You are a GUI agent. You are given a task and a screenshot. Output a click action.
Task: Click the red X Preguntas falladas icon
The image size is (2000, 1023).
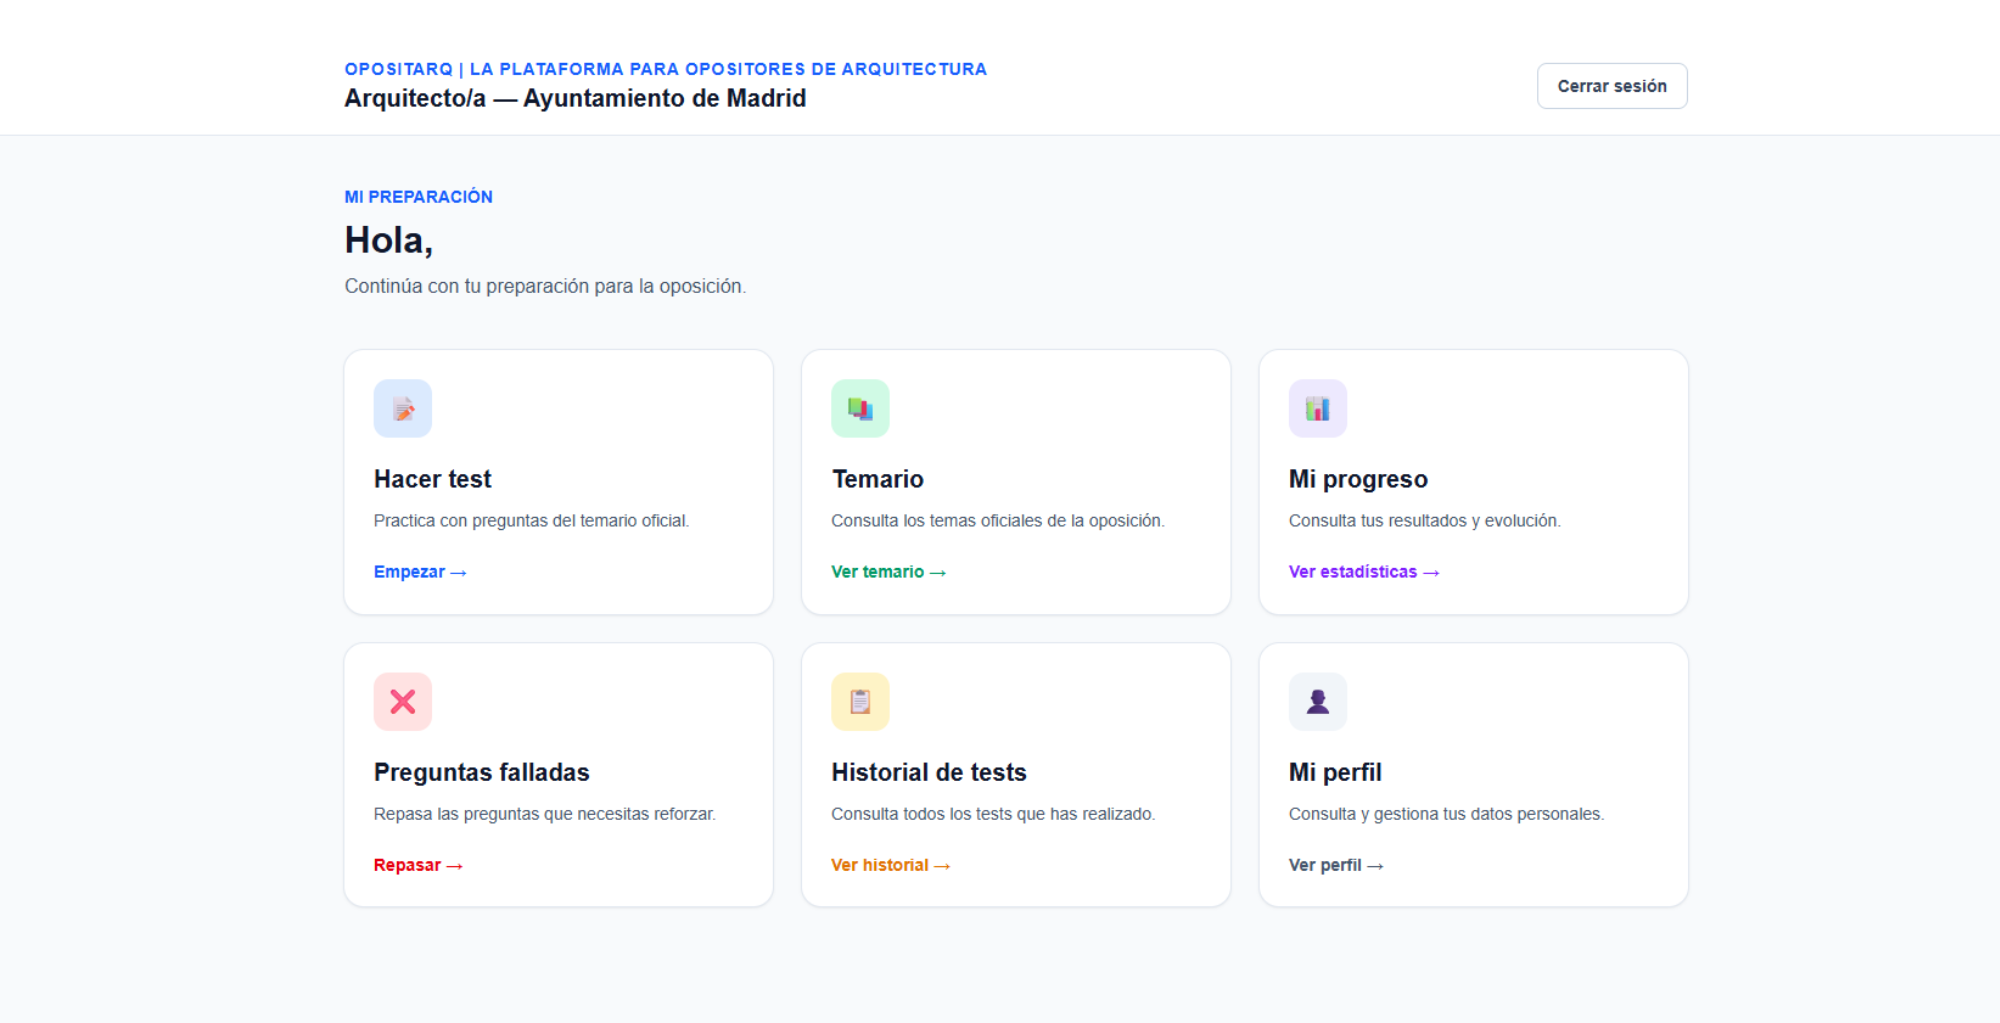coord(403,701)
